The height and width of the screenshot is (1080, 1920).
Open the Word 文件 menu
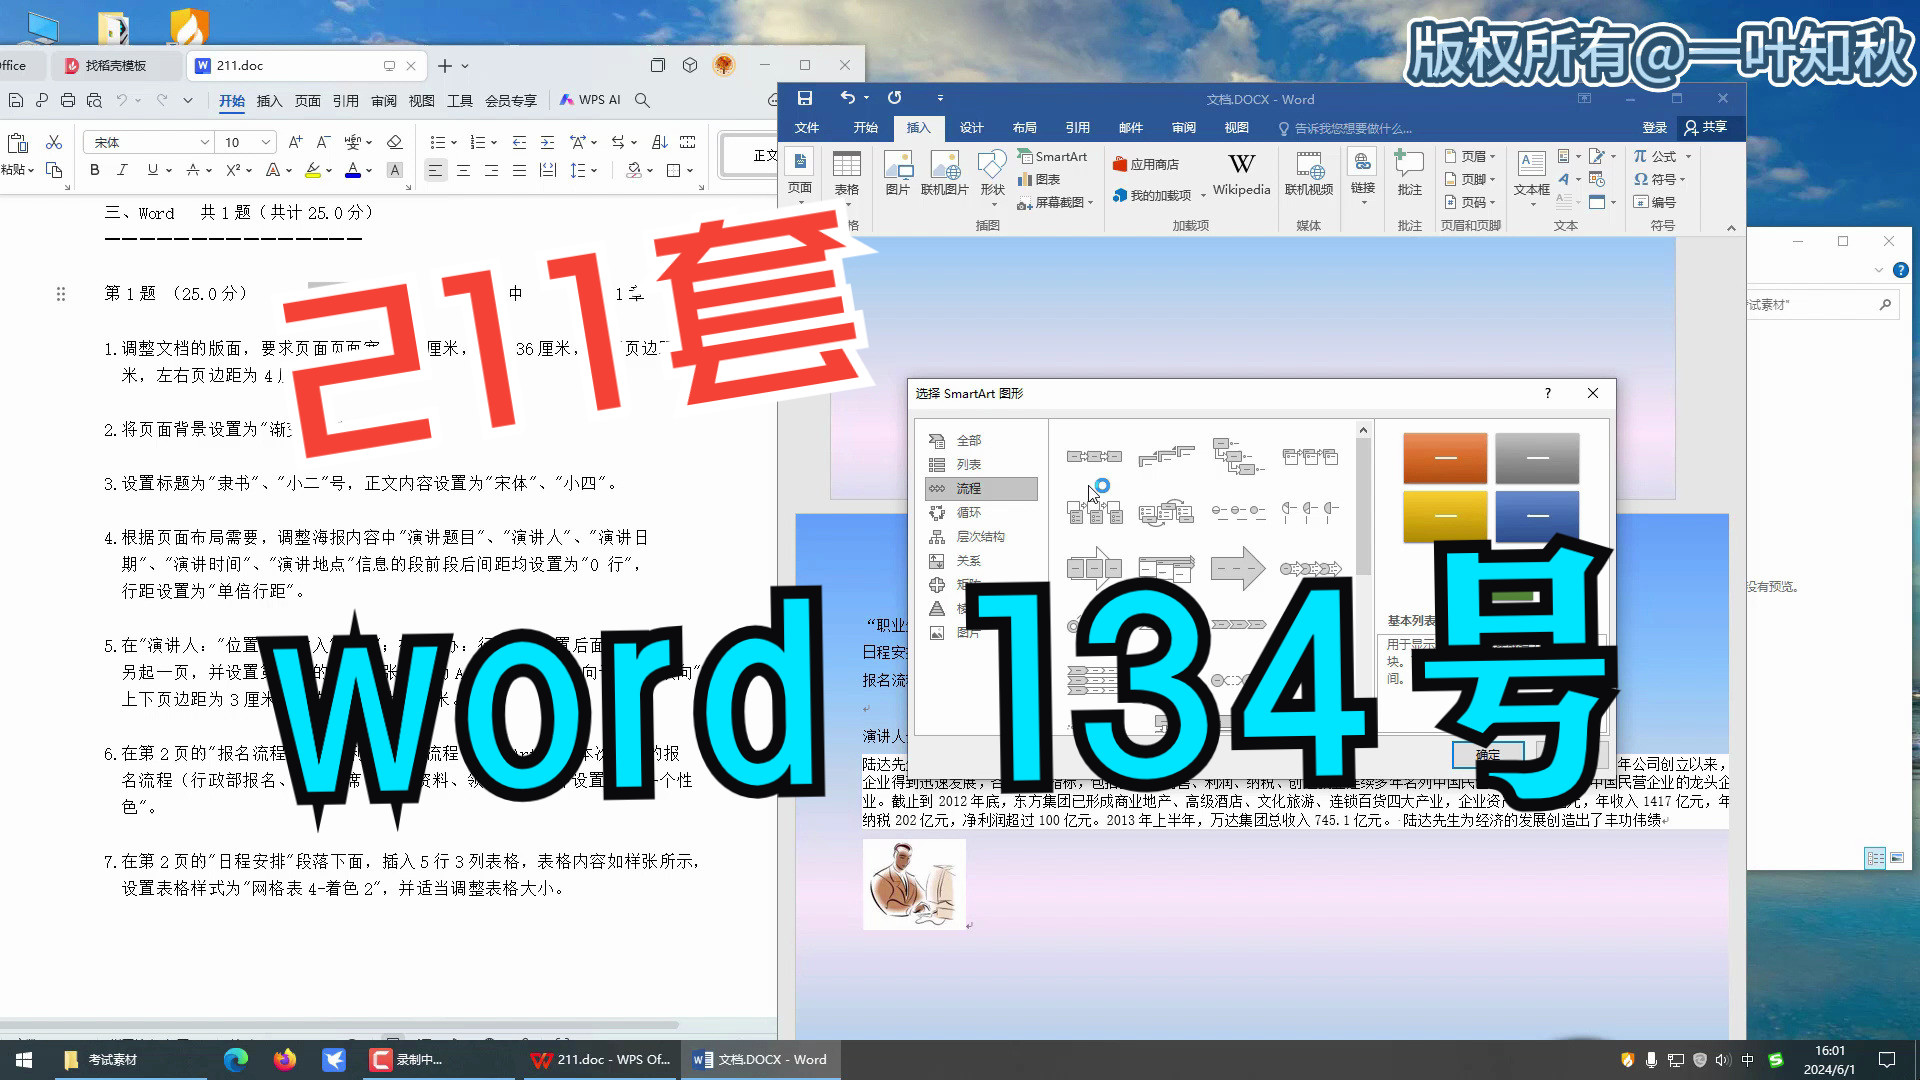[x=807, y=128]
